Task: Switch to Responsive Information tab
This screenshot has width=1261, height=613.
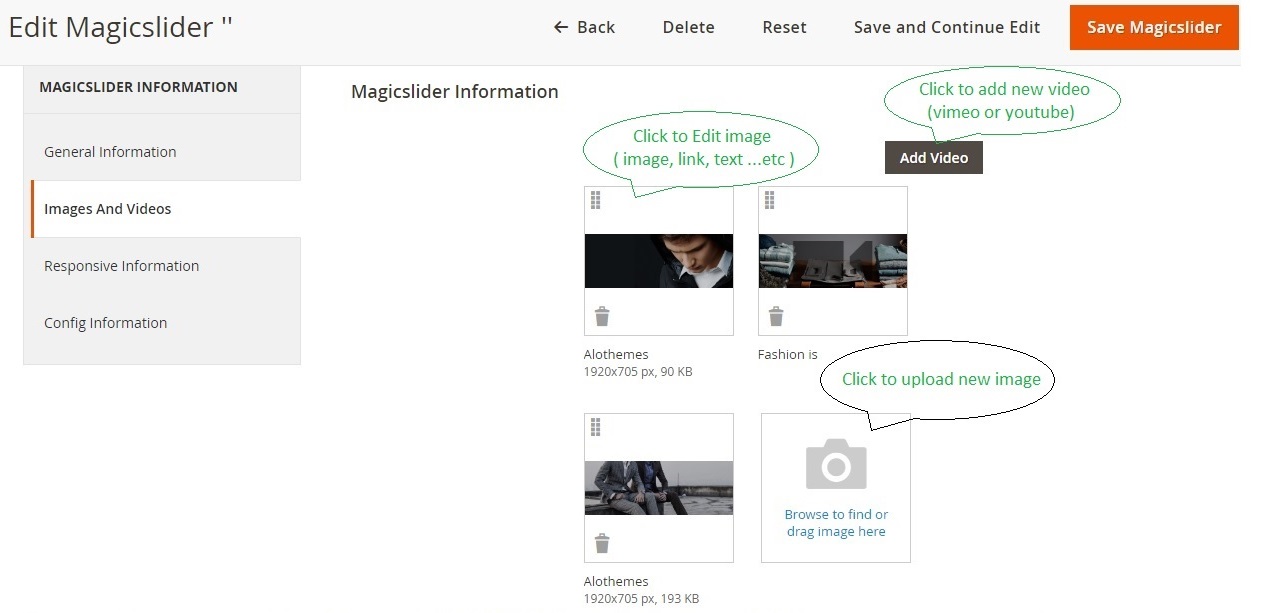Action: coord(121,266)
